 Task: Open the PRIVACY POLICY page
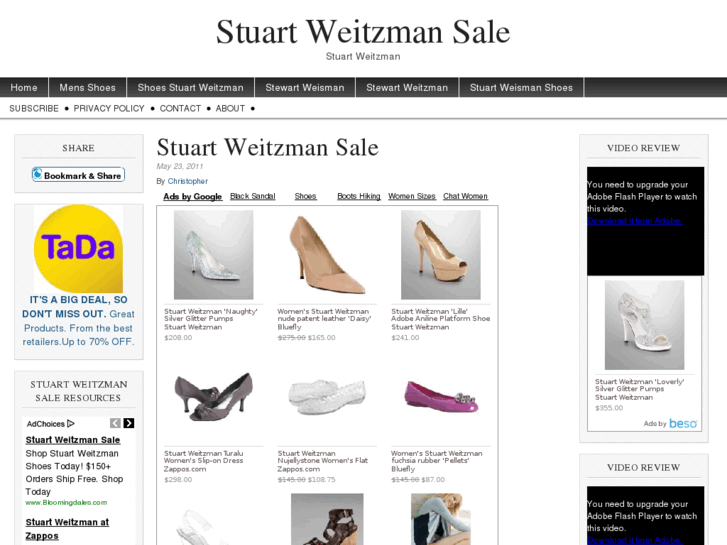click(109, 109)
